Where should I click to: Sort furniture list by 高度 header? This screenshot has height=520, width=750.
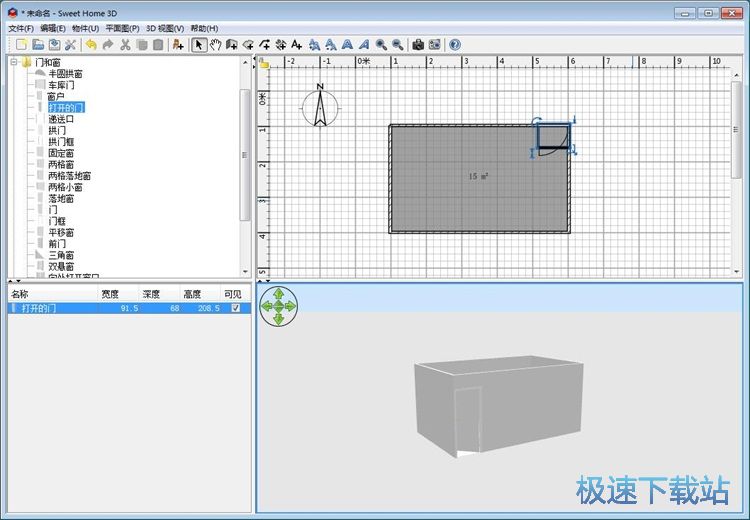click(201, 294)
